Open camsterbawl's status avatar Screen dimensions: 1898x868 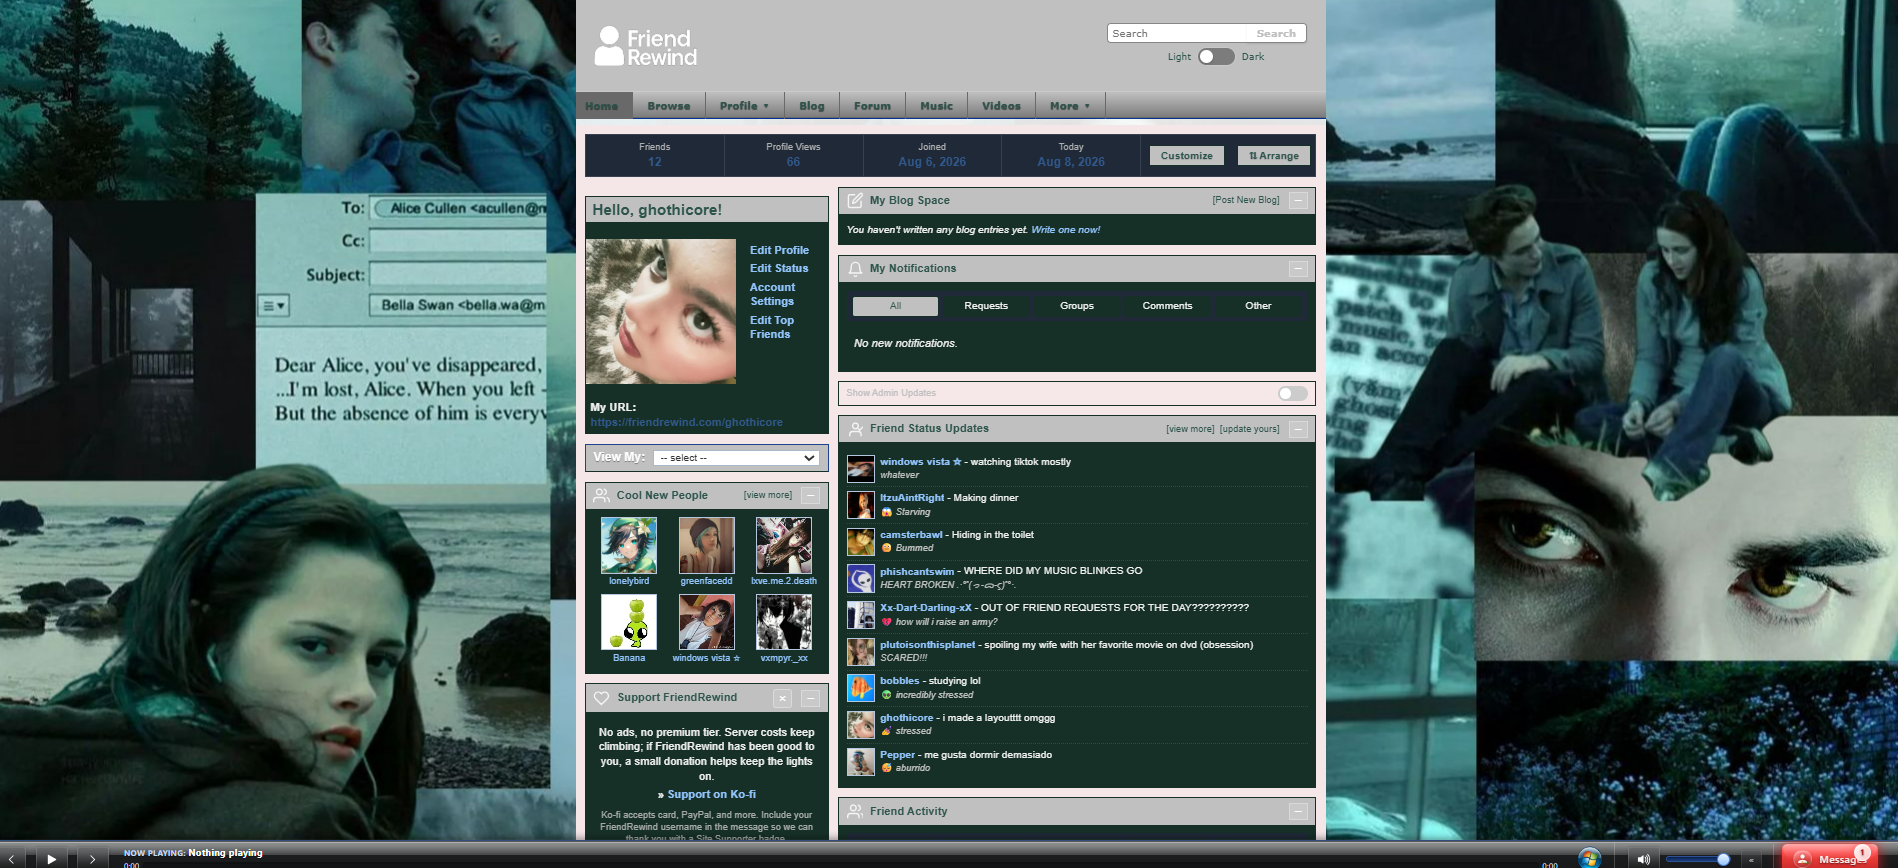tap(861, 542)
